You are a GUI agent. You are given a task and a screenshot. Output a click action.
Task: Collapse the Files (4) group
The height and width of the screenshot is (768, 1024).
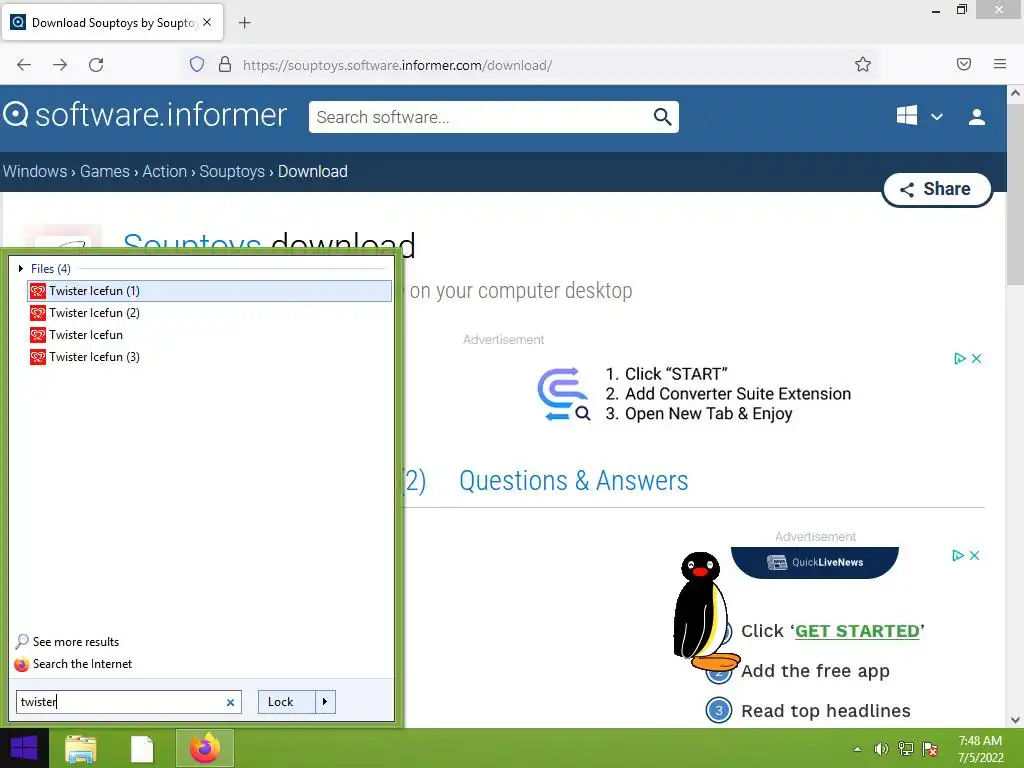[x=21, y=268]
